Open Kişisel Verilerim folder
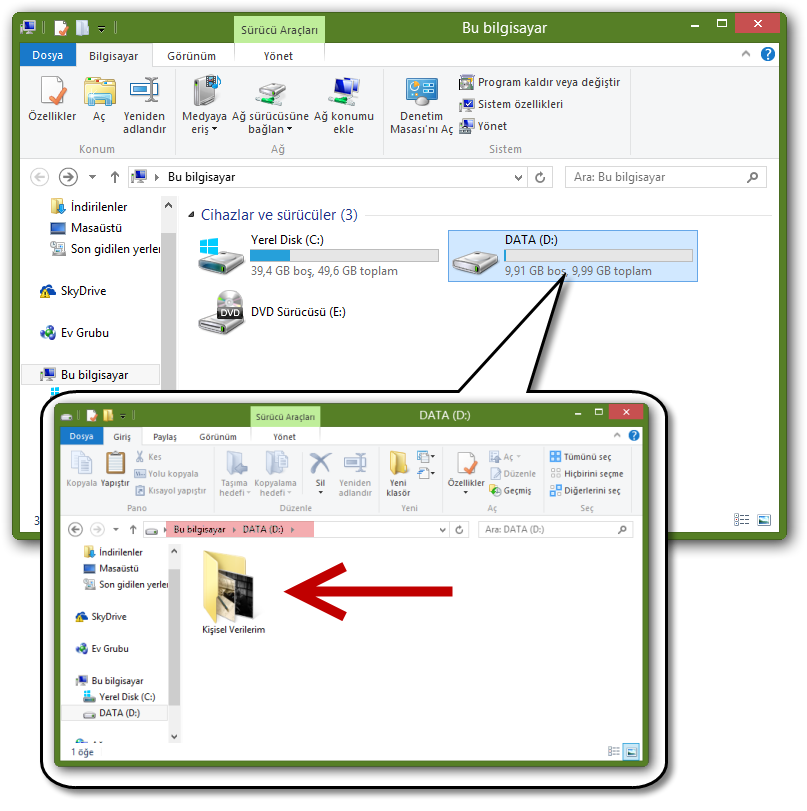This screenshot has width=807, height=811. [234, 593]
